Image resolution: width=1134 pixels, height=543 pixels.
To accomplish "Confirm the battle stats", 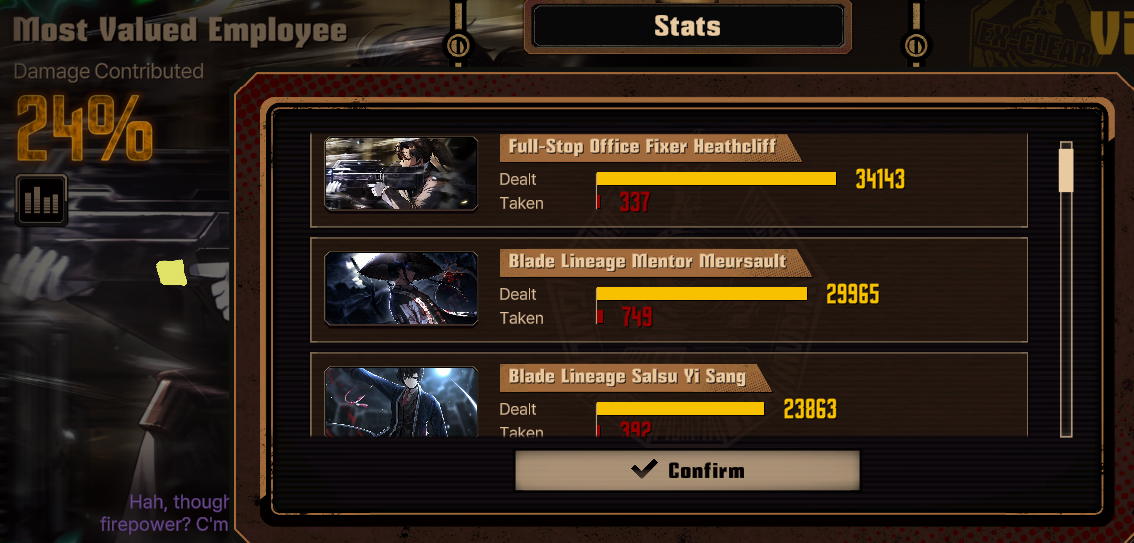I will point(687,470).
